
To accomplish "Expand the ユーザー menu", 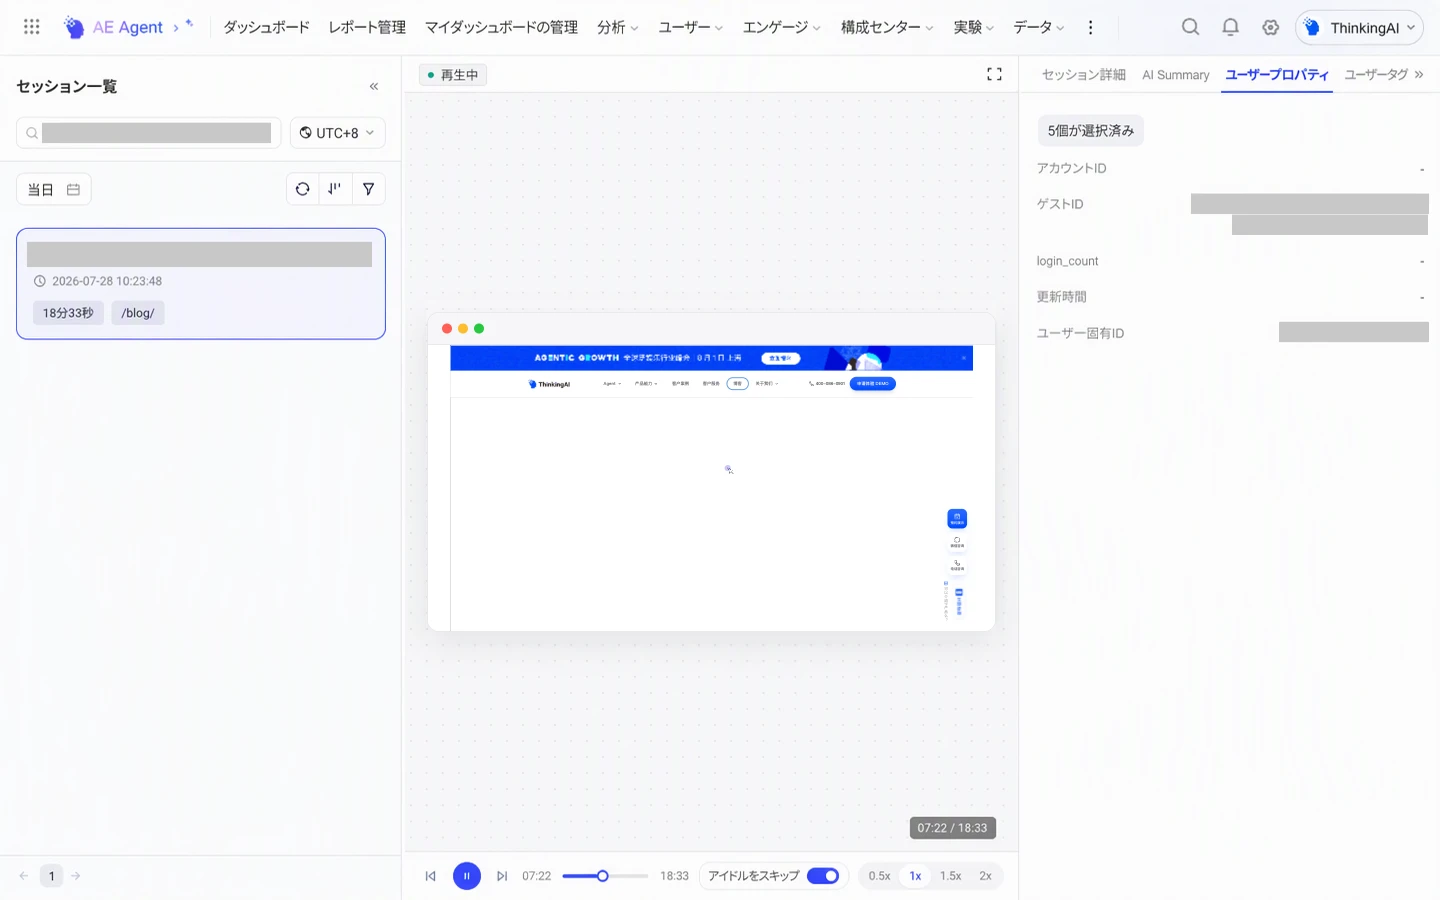I will (690, 27).
